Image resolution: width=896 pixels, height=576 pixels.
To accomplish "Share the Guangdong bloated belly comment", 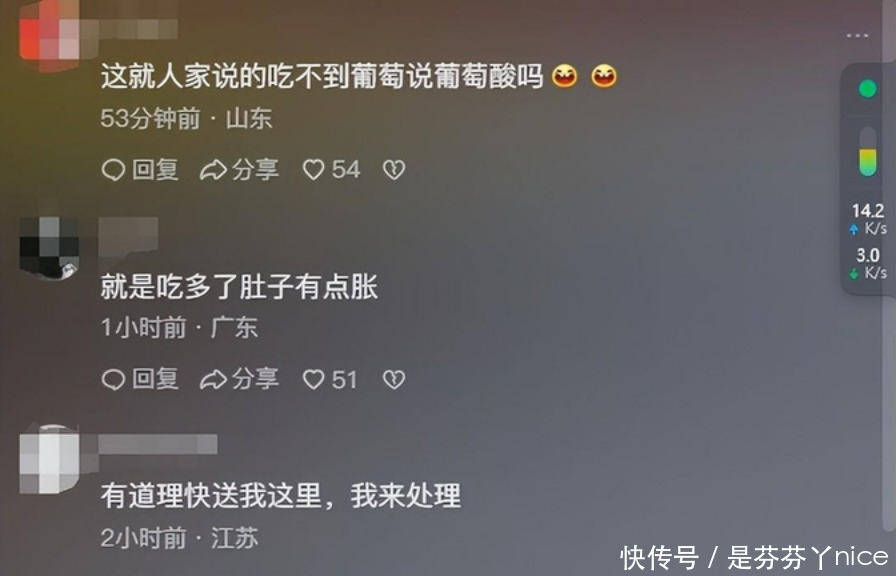I will [x=239, y=379].
